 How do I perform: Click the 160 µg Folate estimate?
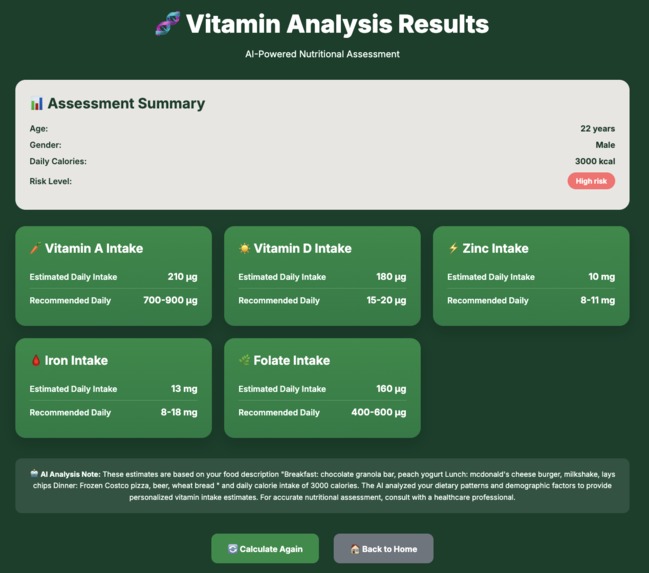point(391,389)
